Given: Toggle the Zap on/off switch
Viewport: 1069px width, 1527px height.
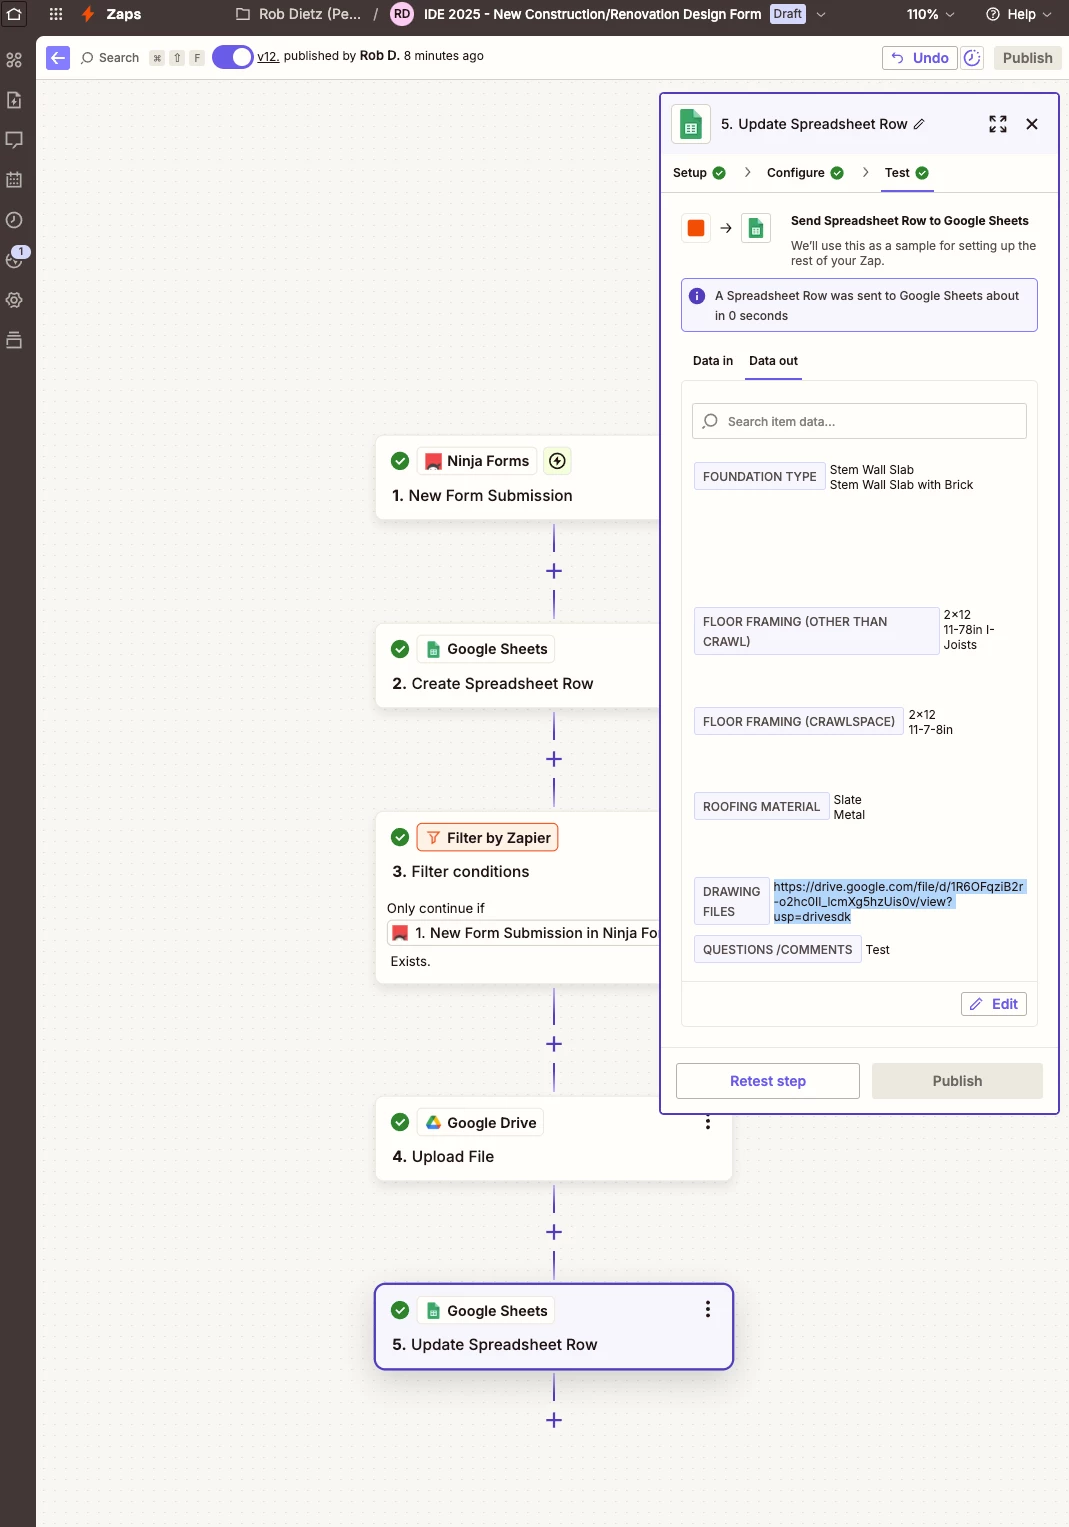Looking at the screenshot, I should (x=232, y=57).
